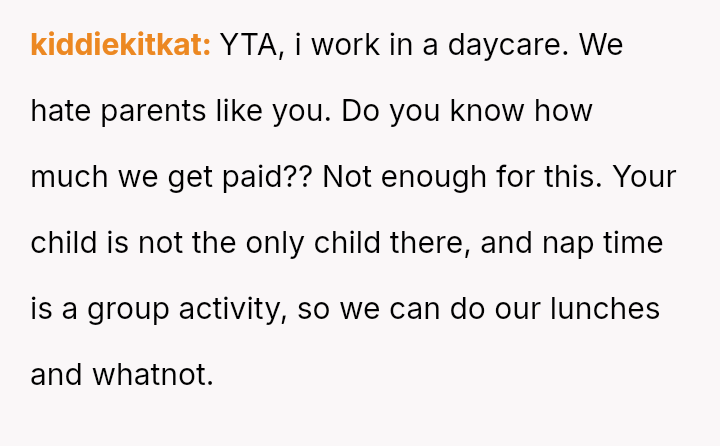Viewport: 720px width, 446px height.
Task: Click the phrase "Do you know how"
Action: tap(467, 111)
